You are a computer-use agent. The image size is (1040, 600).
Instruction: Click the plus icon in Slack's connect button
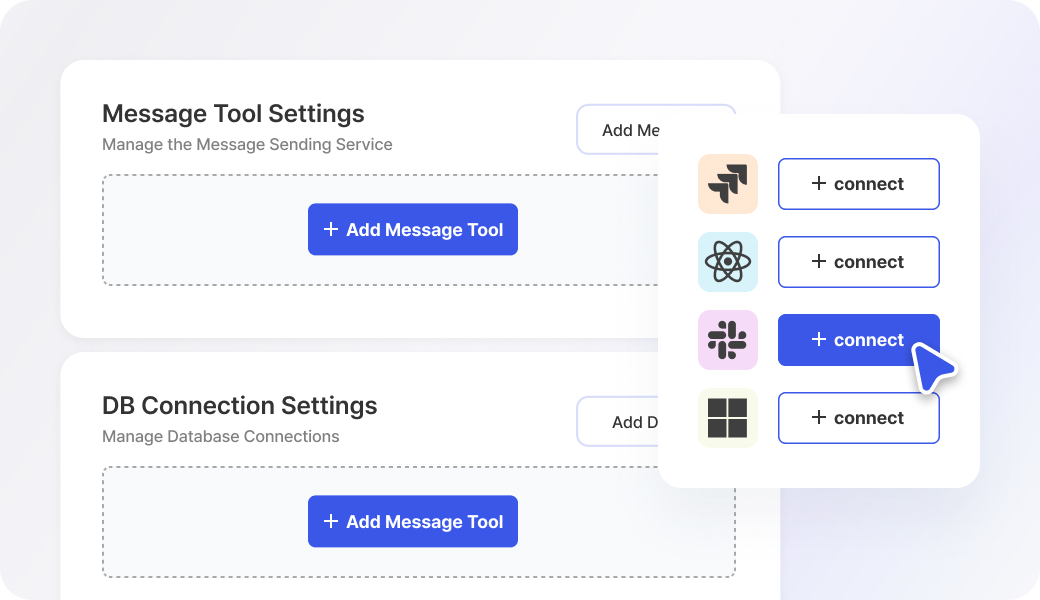point(818,340)
